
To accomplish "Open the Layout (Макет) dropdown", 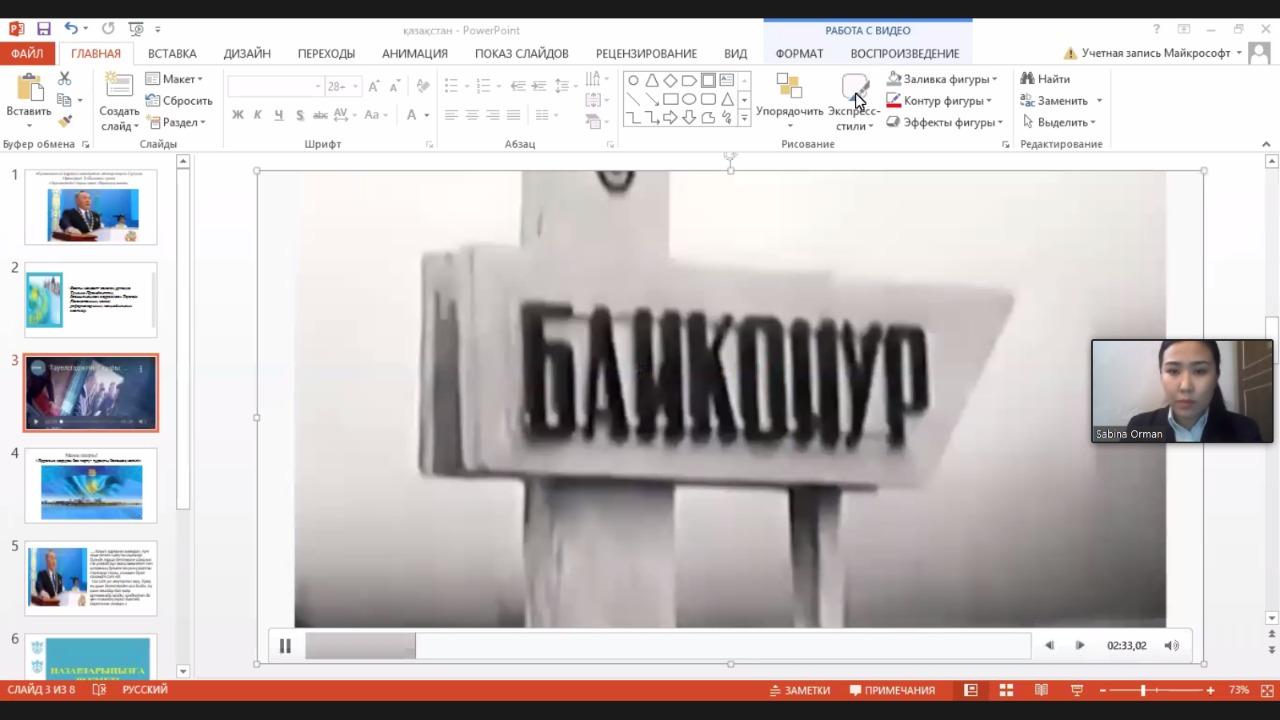I will point(174,79).
